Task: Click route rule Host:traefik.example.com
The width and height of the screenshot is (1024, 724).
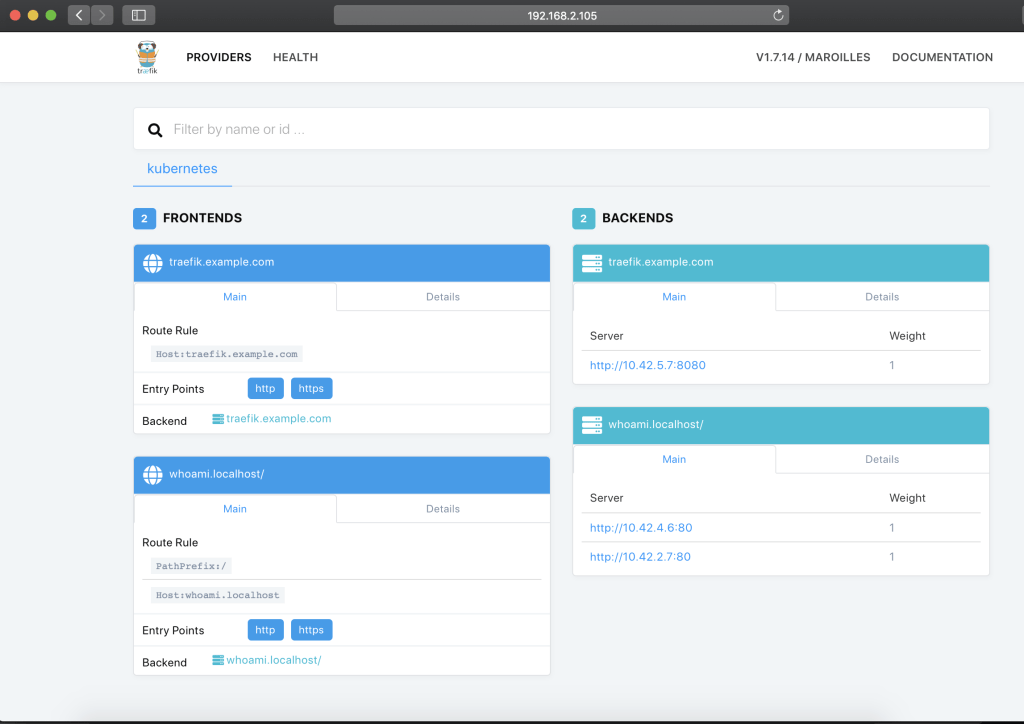Action: click(227, 354)
